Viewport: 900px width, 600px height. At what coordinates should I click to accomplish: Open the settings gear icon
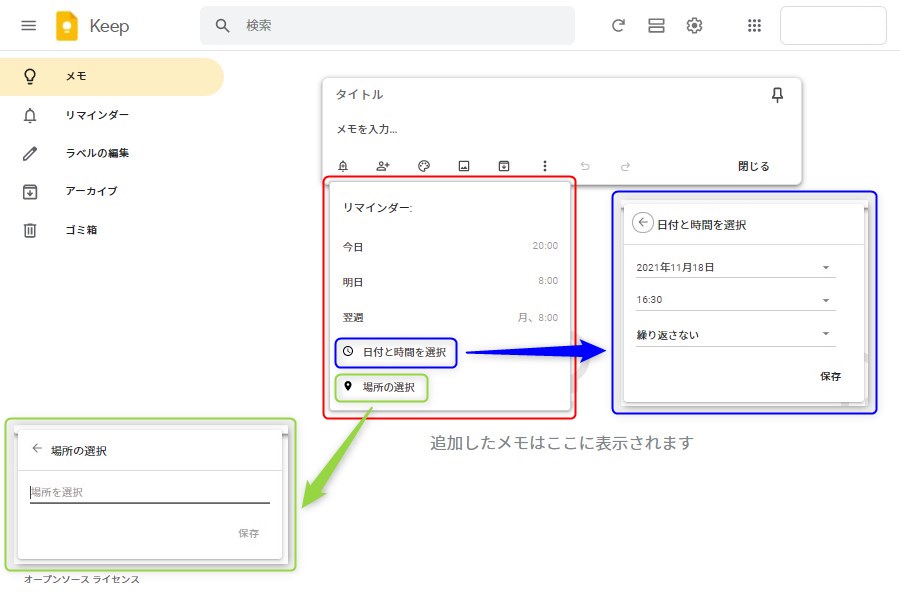(x=694, y=26)
